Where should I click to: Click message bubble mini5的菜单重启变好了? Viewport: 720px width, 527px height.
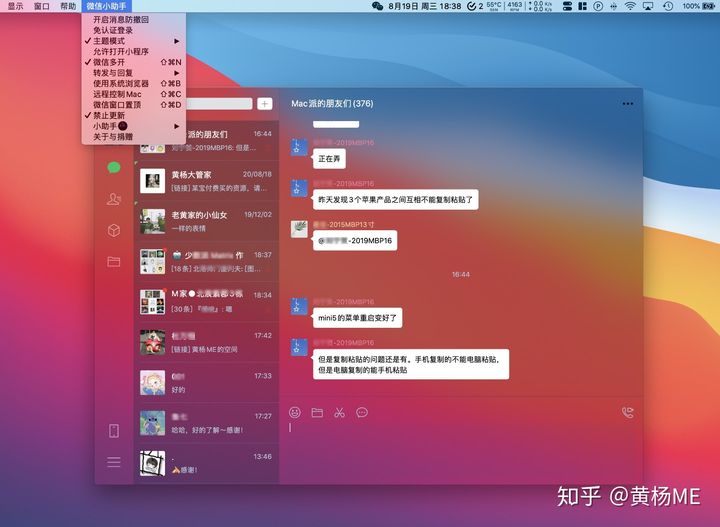point(357,318)
